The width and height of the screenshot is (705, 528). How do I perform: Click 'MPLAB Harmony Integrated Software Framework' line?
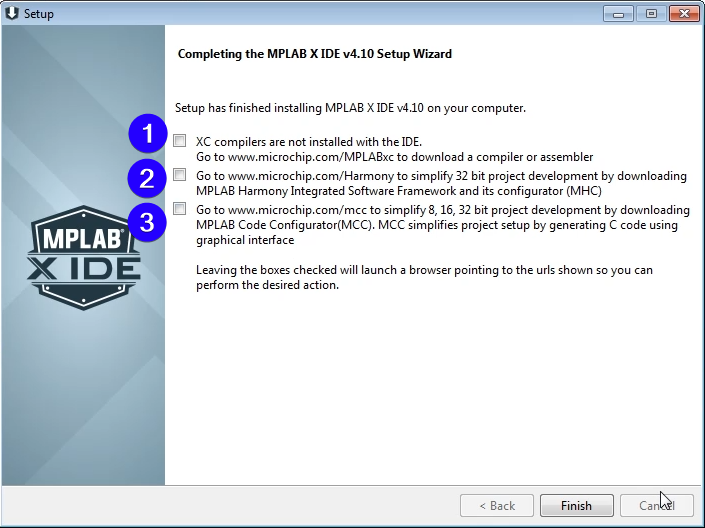(399, 191)
